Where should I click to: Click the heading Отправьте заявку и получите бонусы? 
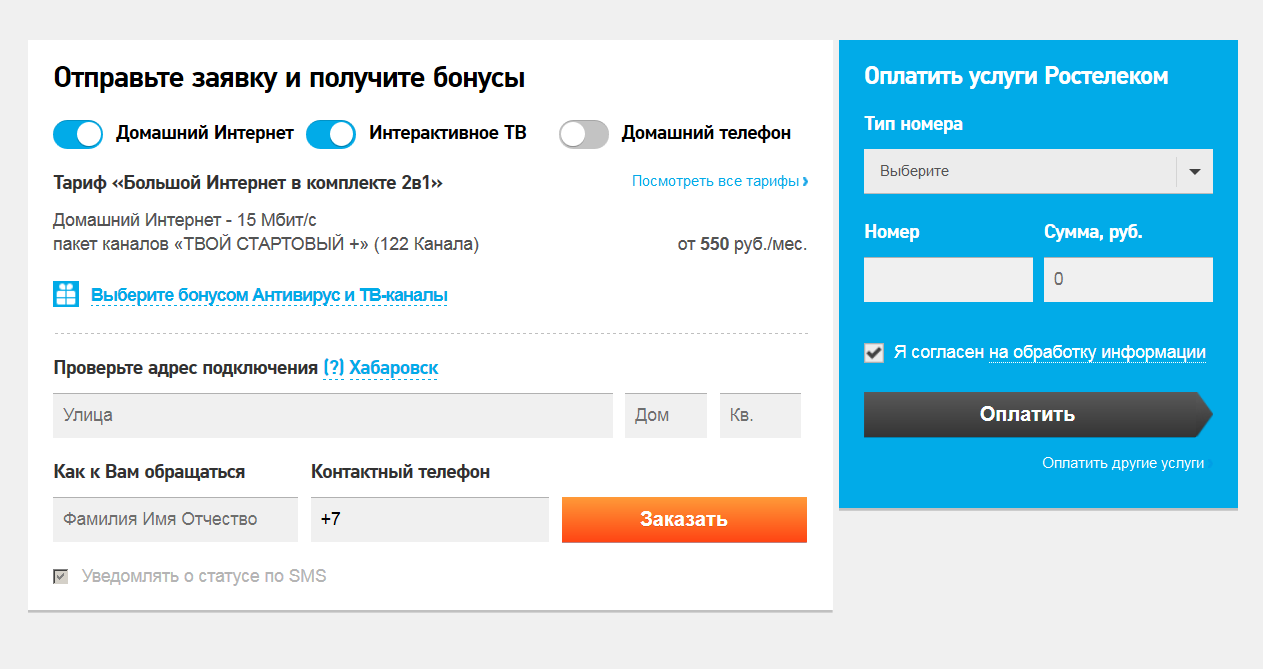click(x=289, y=78)
